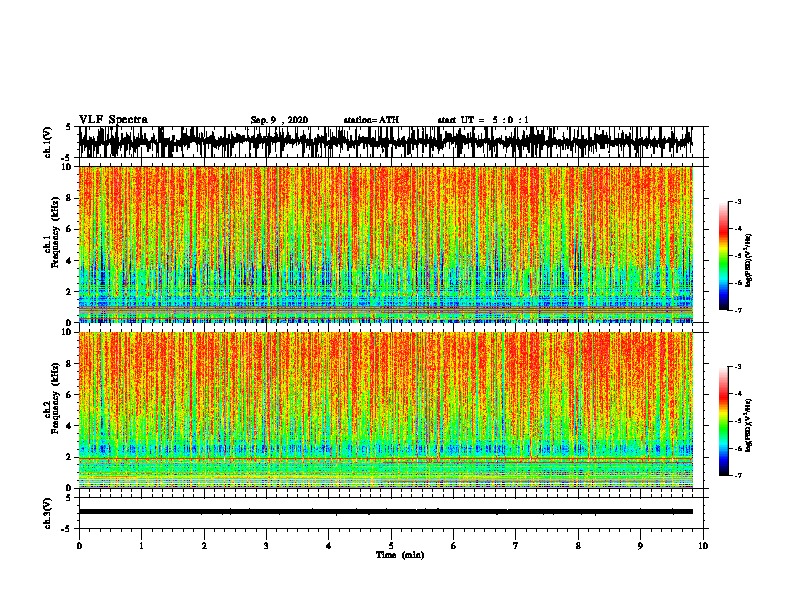Screen dimensions: 792x612
Task: Click the "-3" label on ch.1 color bar
Action: (x=737, y=202)
